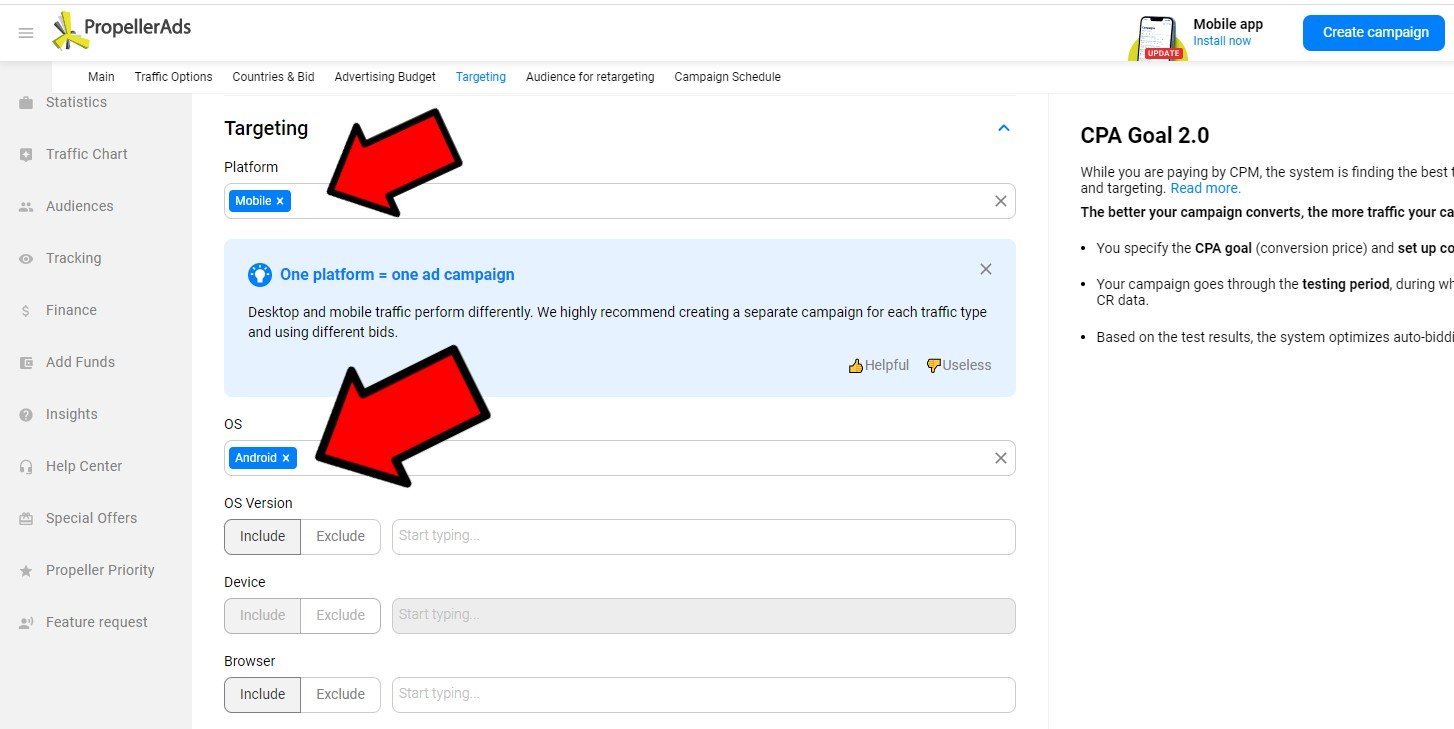Open the hamburger menu icon
The width and height of the screenshot is (1454, 729).
(26, 33)
